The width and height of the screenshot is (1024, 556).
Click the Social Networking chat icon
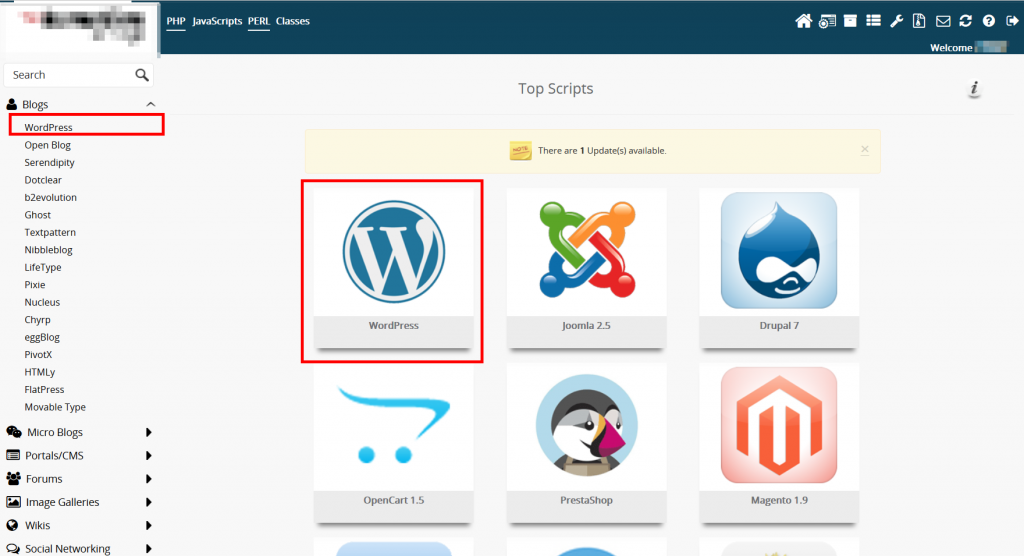tap(13, 549)
